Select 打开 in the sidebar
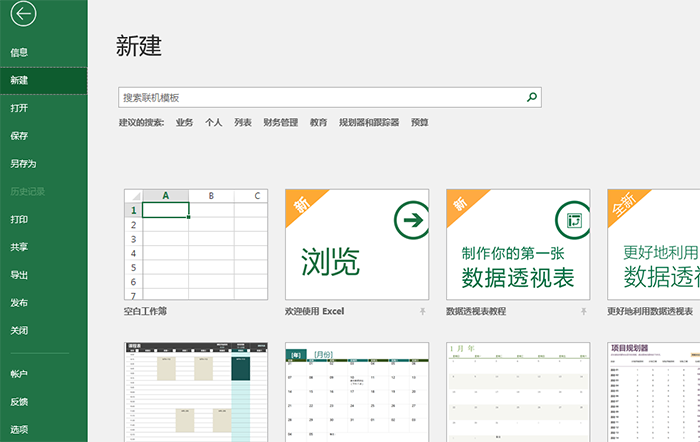The image size is (700, 442). click(19, 108)
